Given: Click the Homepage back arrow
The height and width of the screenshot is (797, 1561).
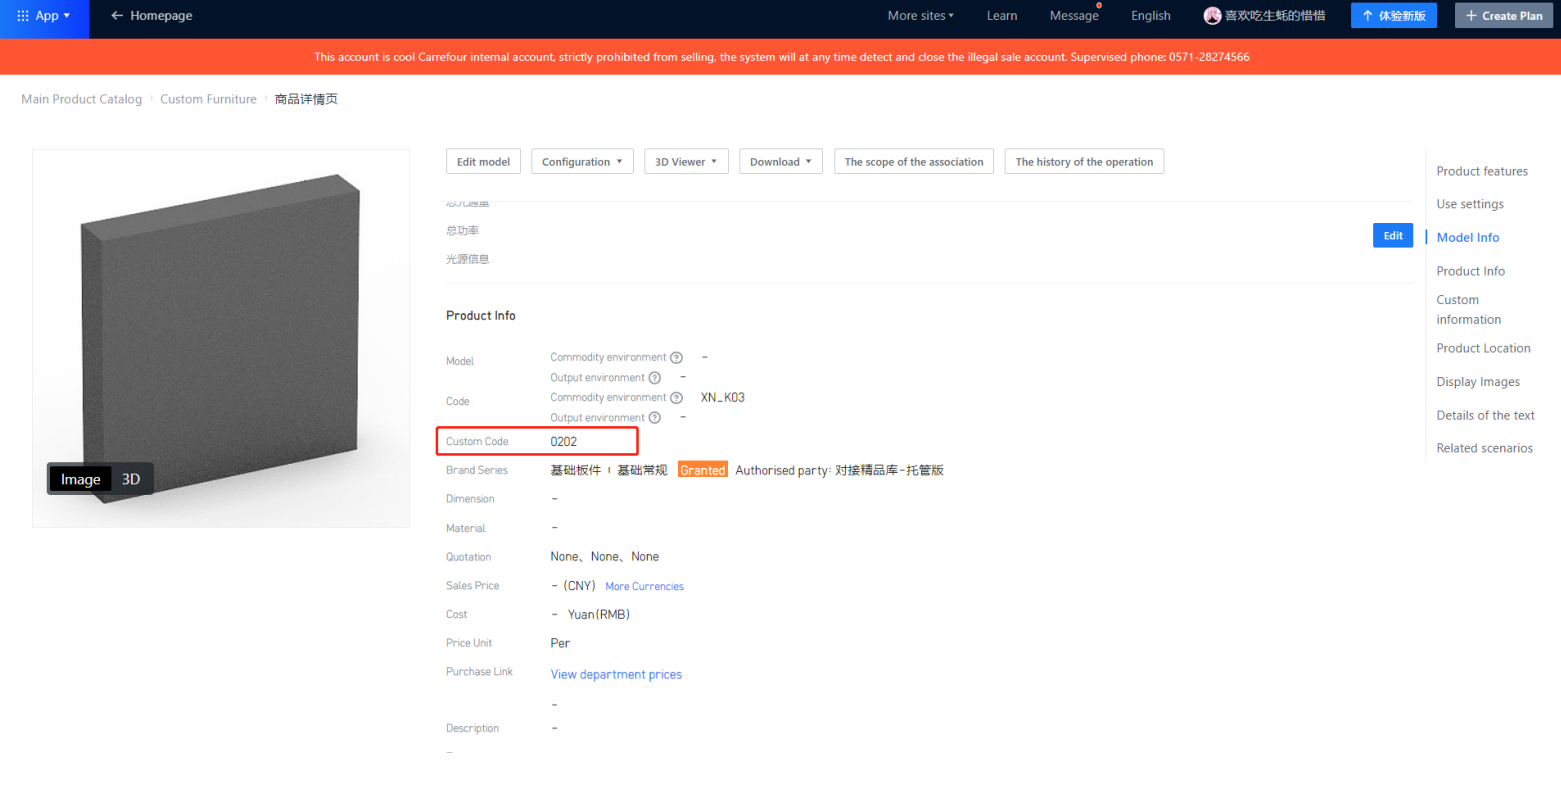Looking at the screenshot, I should point(117,16).
